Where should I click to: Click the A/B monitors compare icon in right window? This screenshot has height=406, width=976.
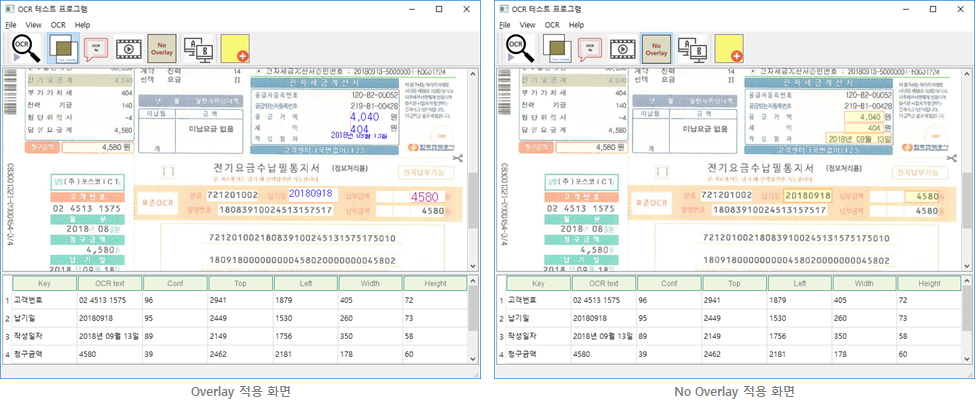point(691,47)
